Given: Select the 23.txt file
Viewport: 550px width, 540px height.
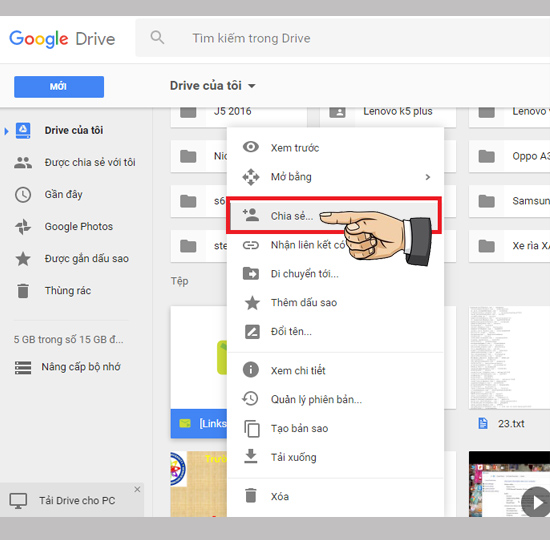Looking at the screenshot, I should [x=509, y=424].
